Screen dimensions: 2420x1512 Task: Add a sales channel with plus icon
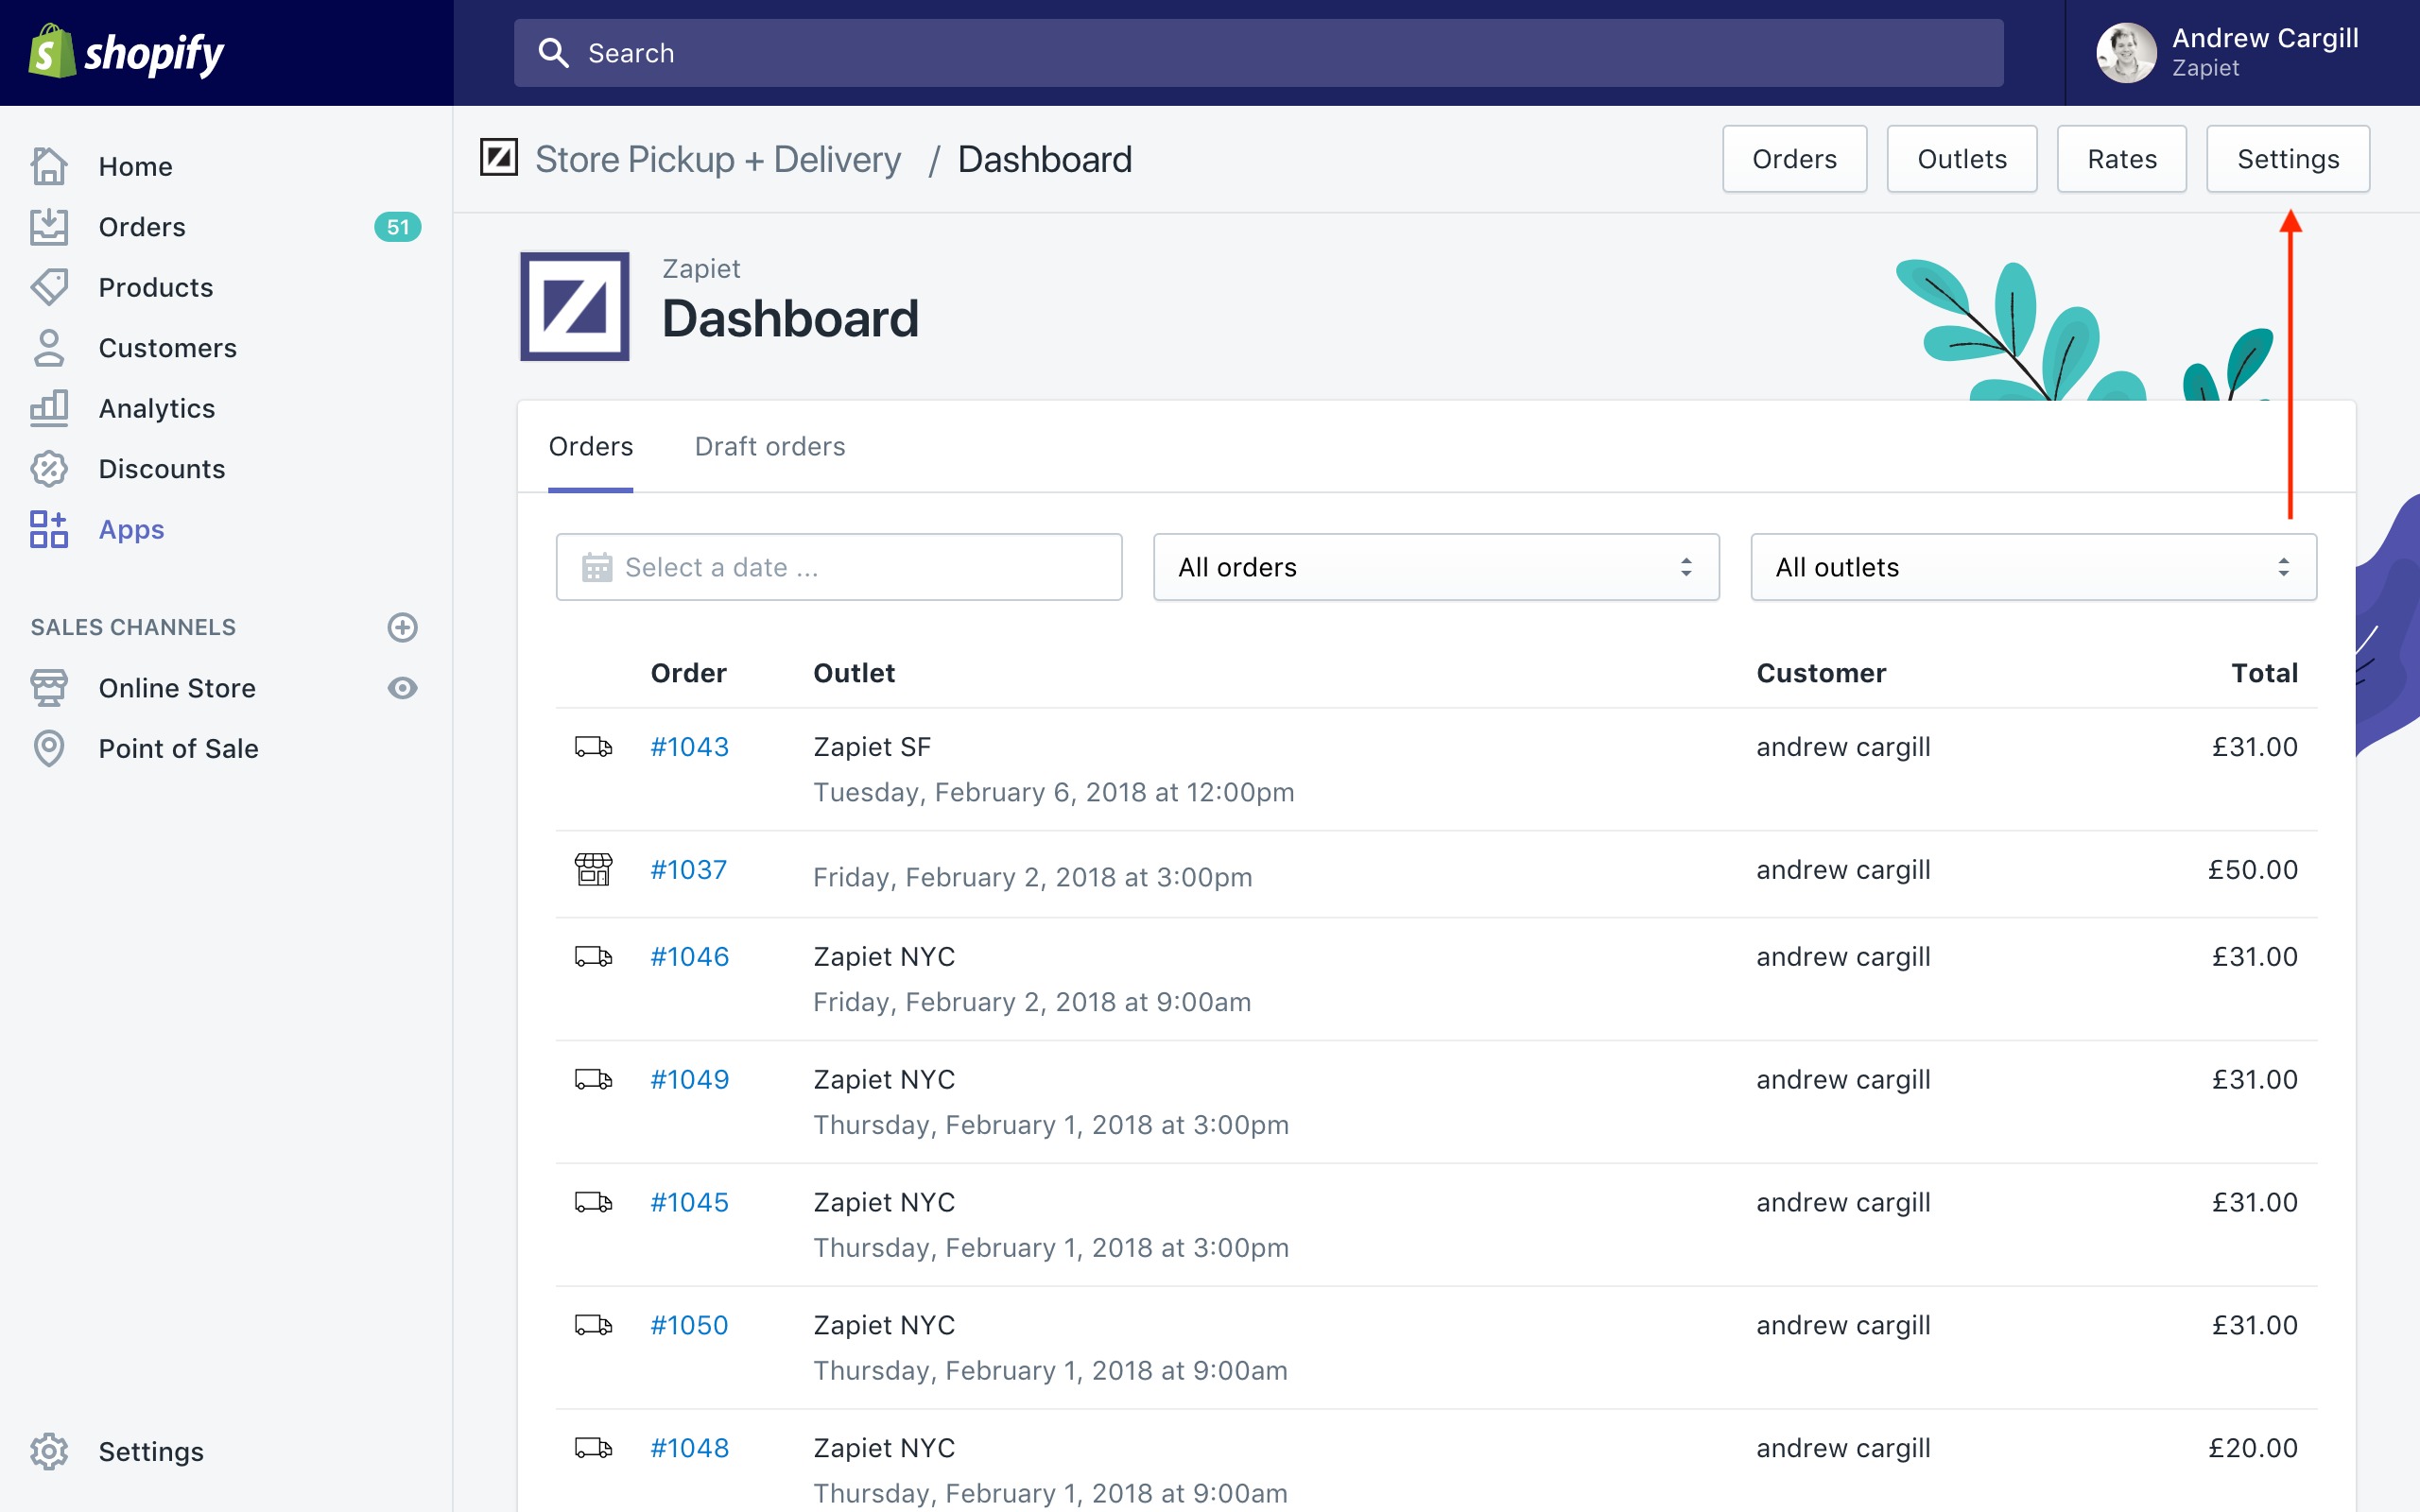[x=402, y=627]
